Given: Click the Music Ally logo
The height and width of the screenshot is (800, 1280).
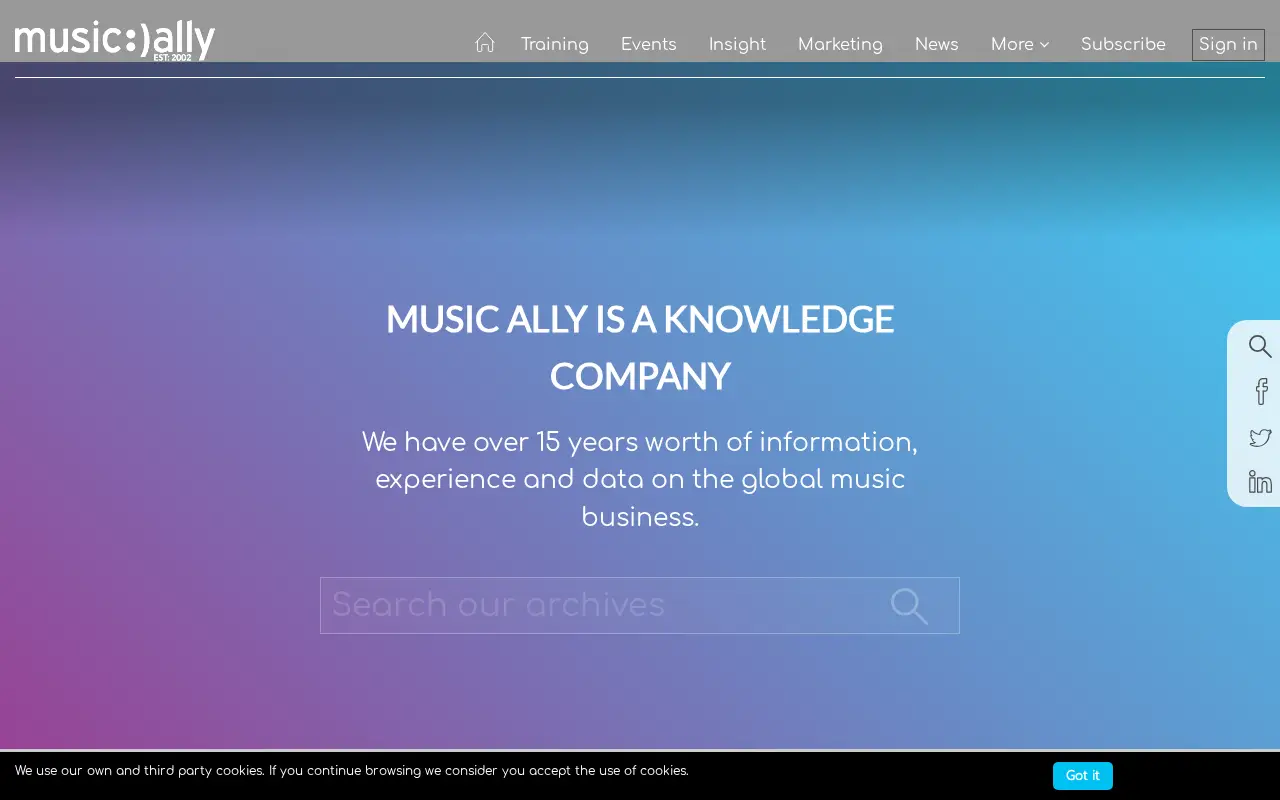Looking at the screenshot, I should coord(115,41).
